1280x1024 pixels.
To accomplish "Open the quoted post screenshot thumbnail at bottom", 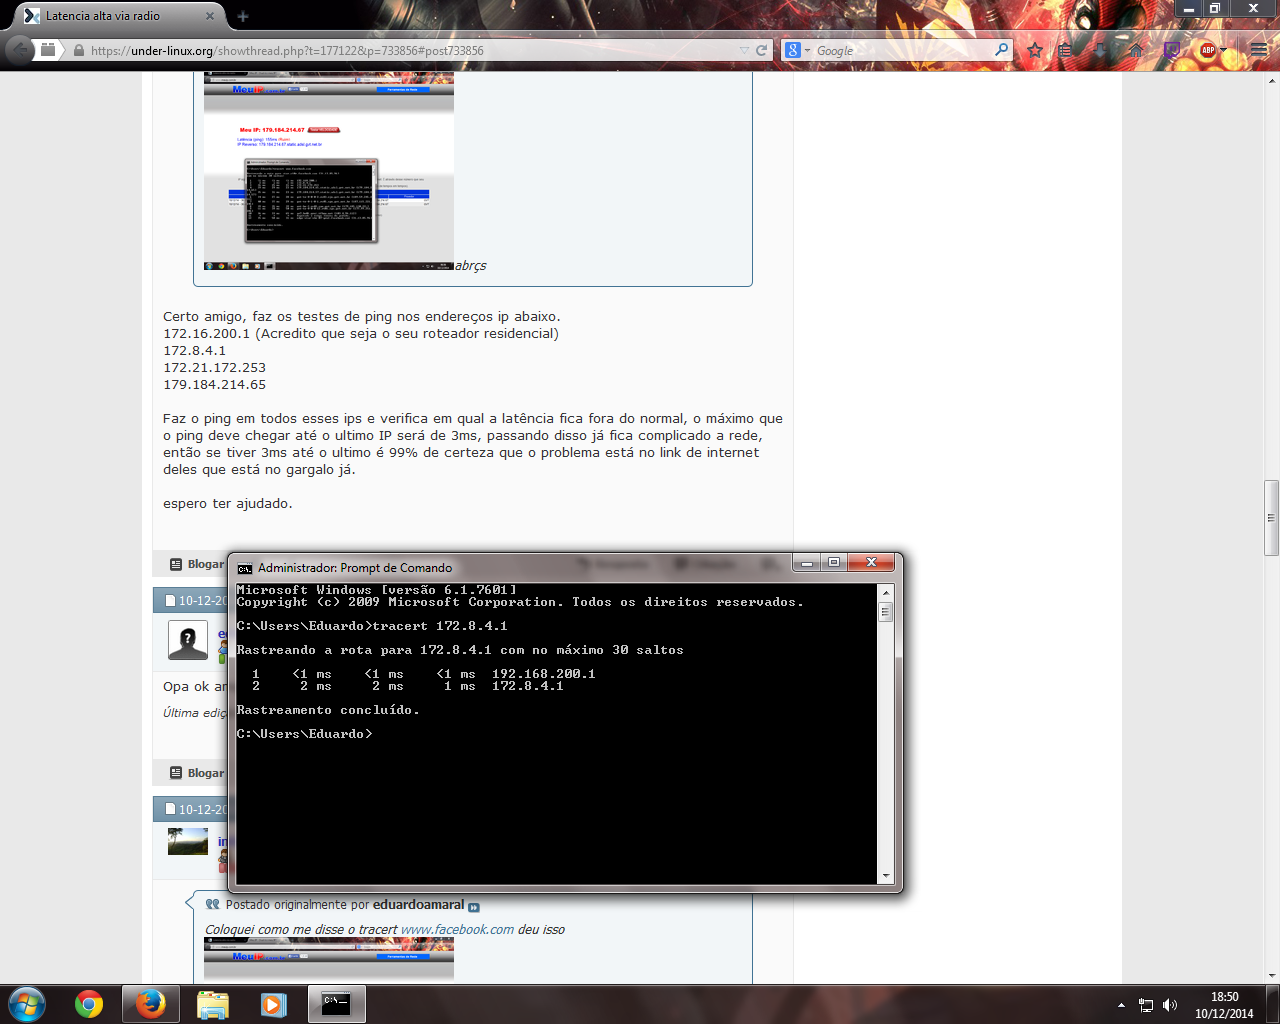I will [329, 959].
